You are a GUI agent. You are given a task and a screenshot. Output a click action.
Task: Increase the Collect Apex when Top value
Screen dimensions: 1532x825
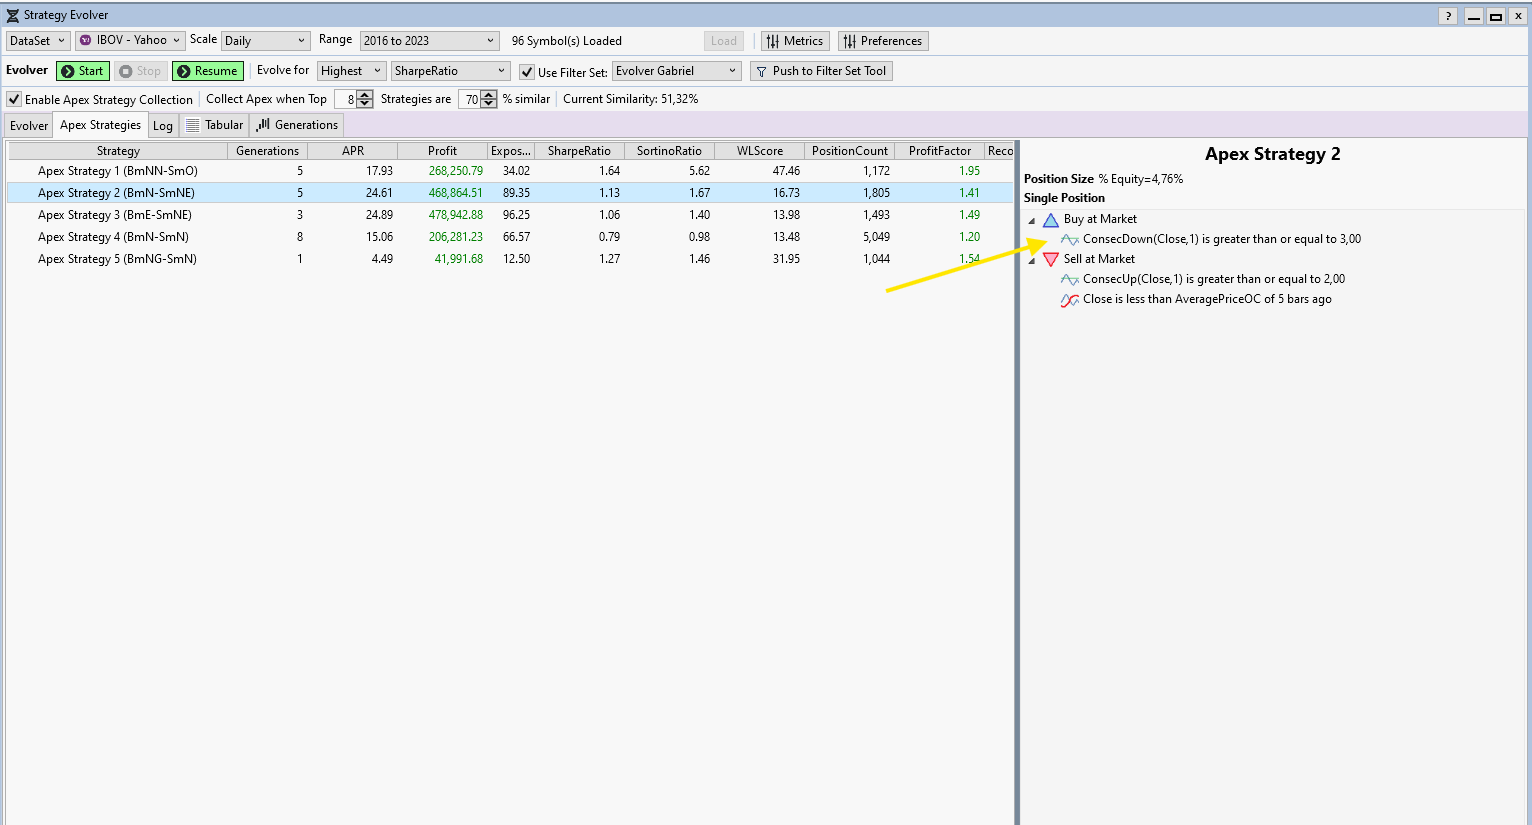(x=365, y=95)
